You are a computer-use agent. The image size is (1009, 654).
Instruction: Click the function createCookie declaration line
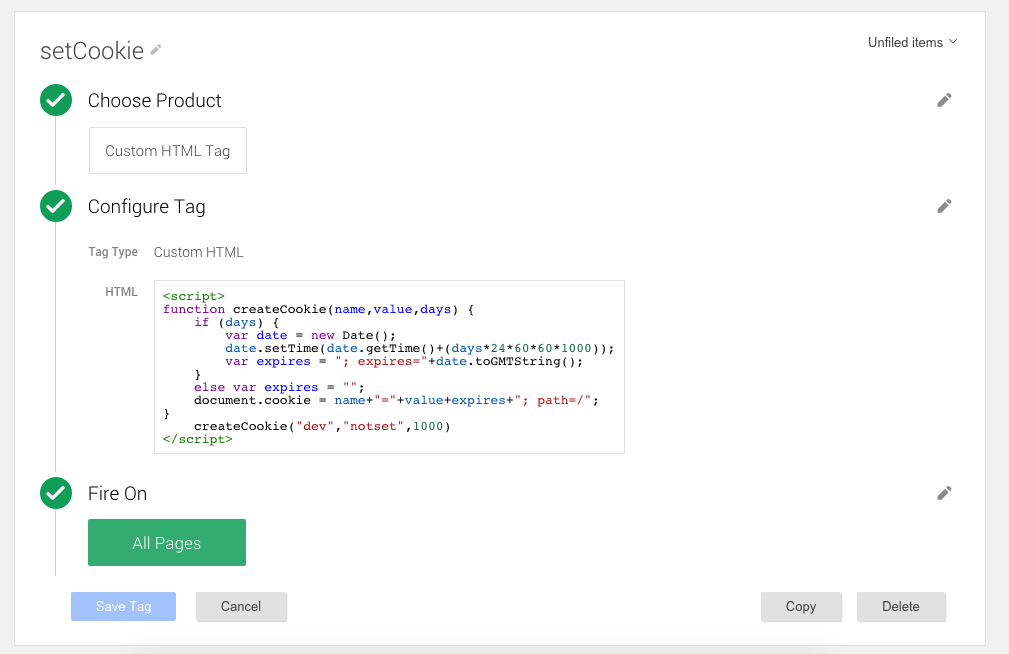point(319,310)
